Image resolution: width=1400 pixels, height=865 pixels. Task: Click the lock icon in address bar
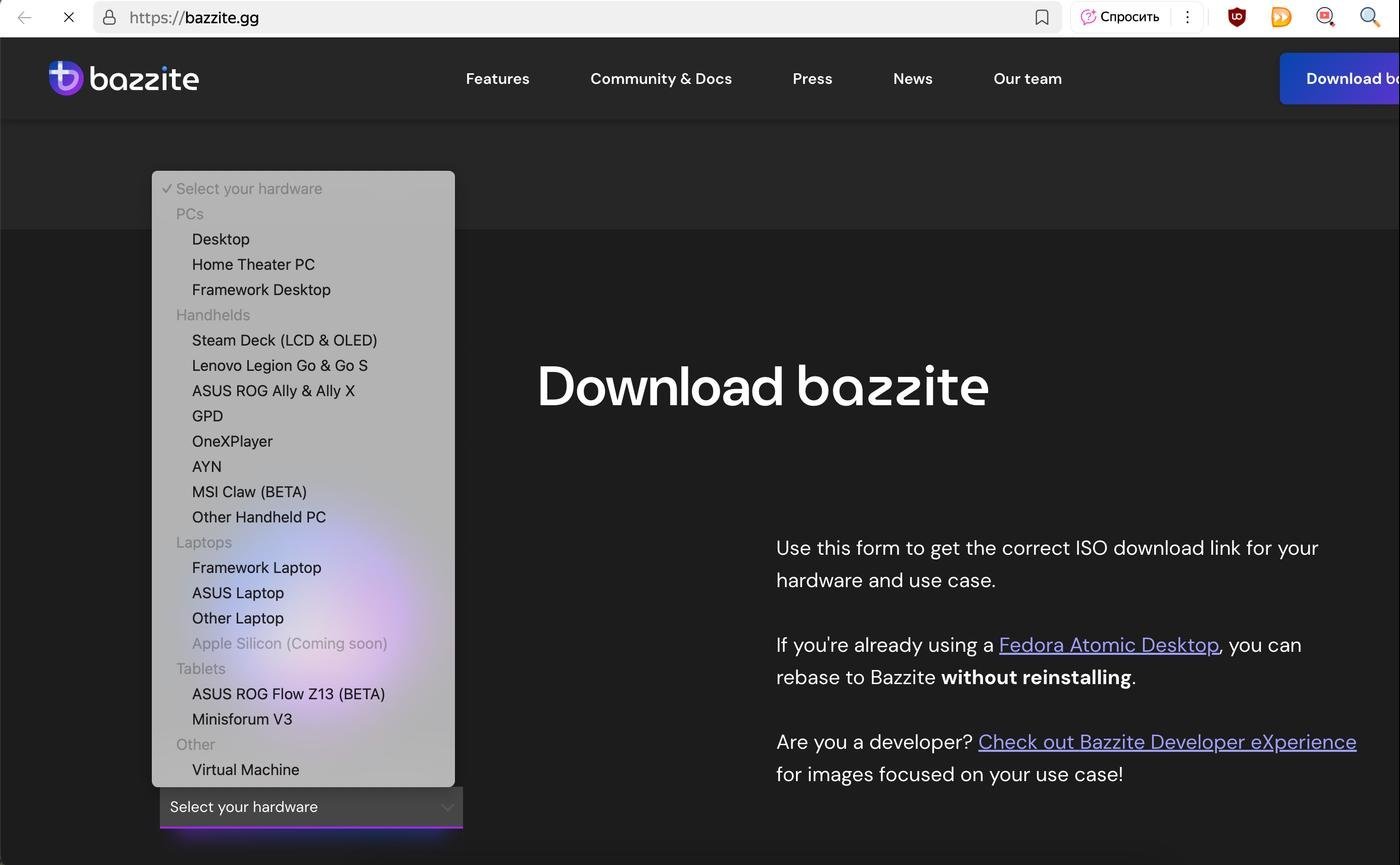coord(109,17)
